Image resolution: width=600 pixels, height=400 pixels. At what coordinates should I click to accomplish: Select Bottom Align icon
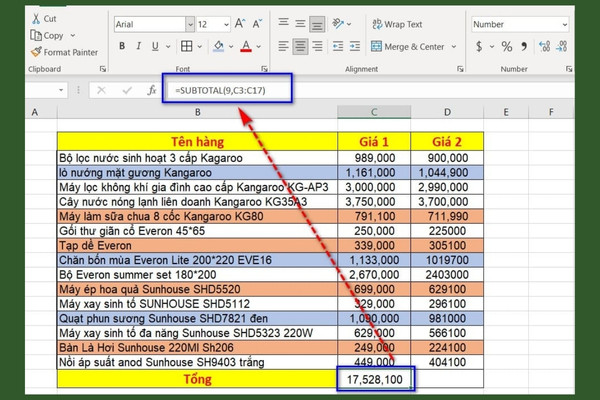click(317, 24)
